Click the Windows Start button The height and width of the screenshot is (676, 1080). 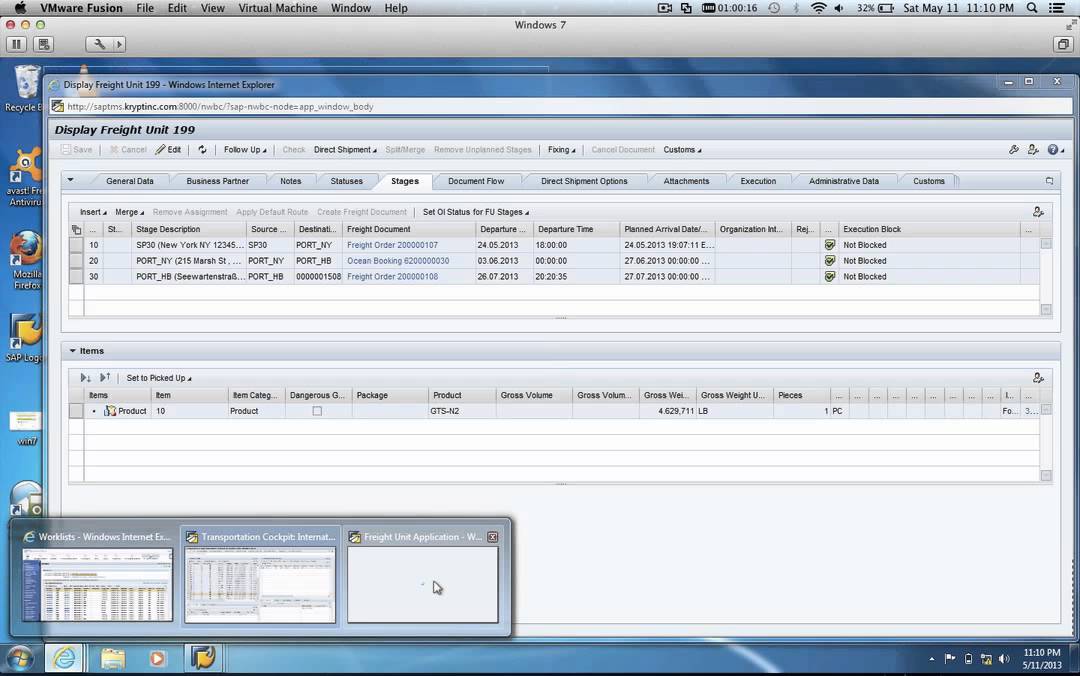(20, 659)
